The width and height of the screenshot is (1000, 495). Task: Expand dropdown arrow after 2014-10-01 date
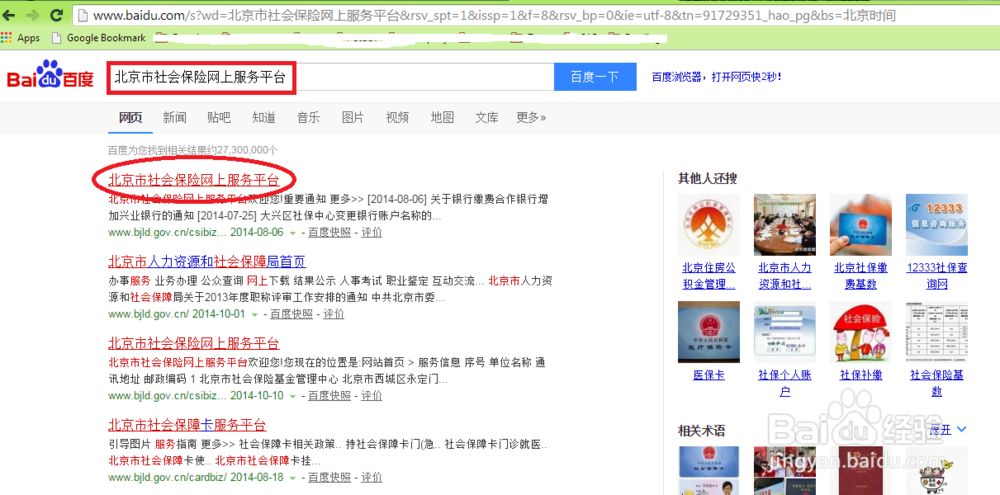pos(254,314)
